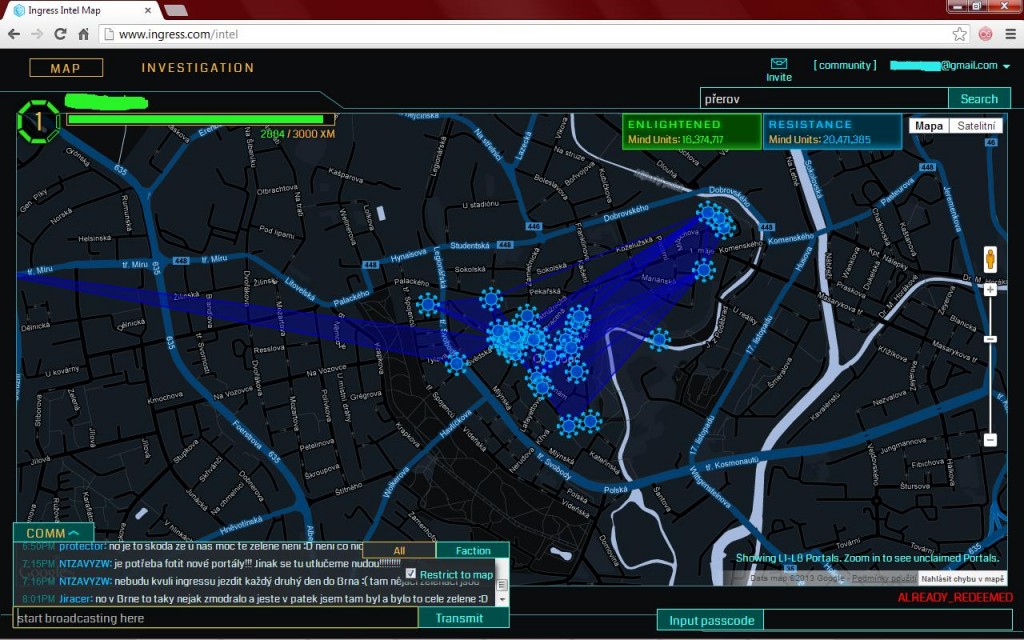Switch COMM to the Faction tab

(473, 551)
